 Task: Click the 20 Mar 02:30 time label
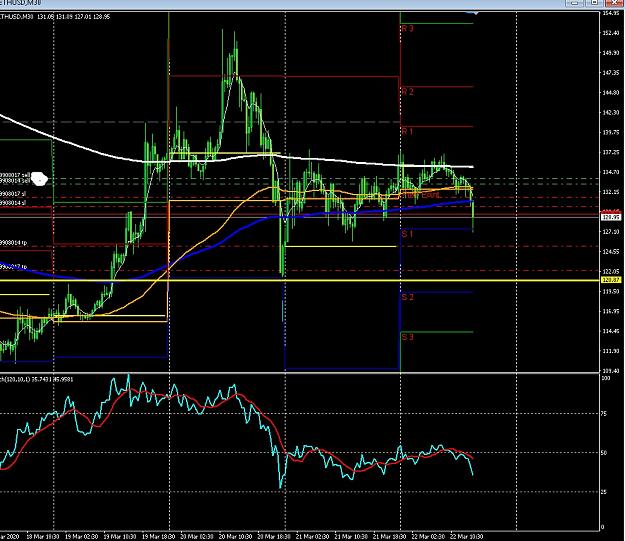pyautogui.click(x=197, y=537)
